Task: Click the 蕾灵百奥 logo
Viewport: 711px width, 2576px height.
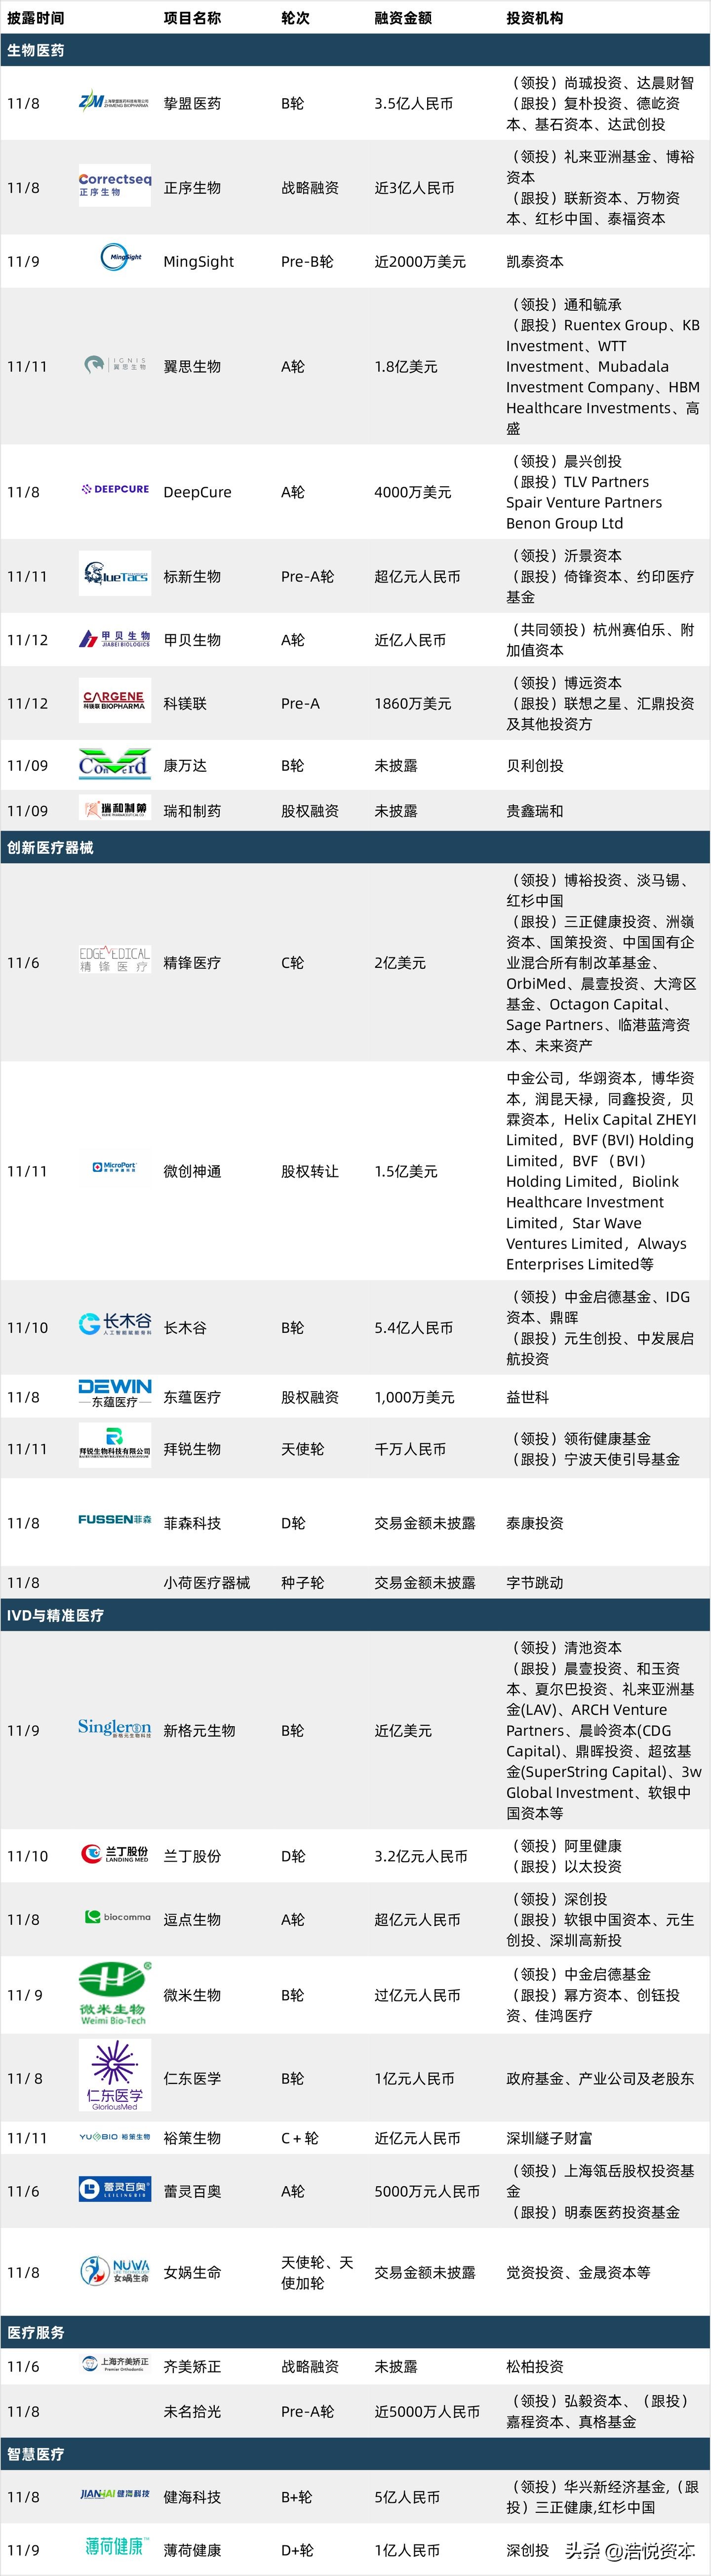Action: [x=115, y=2189]
